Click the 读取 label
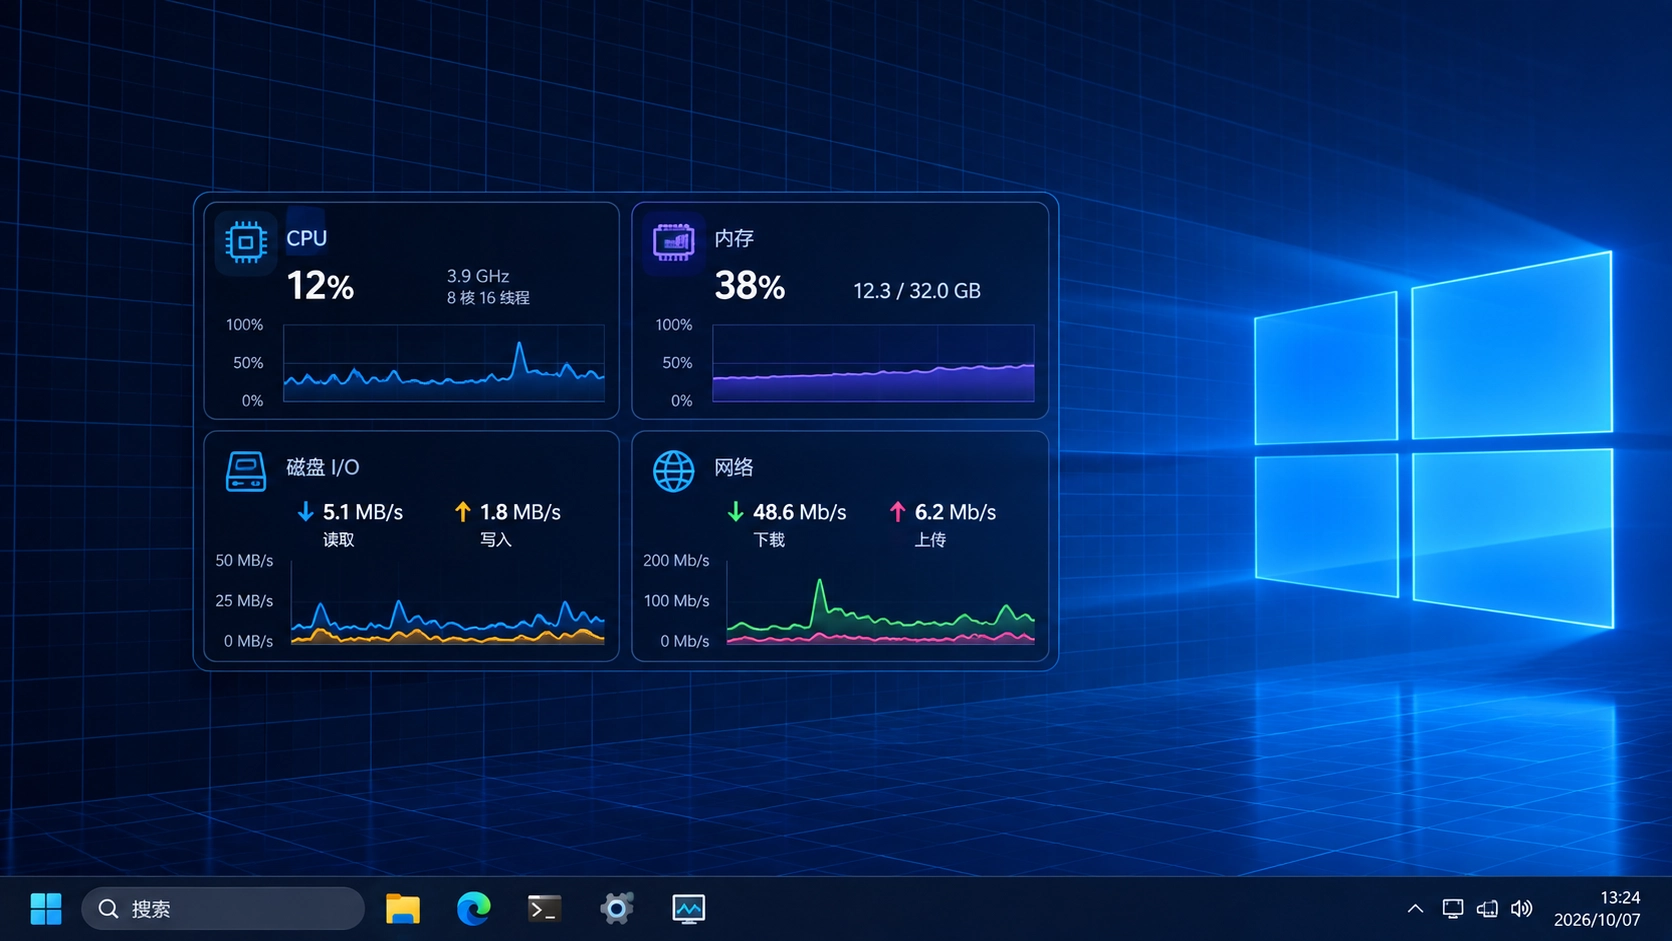The width and height of the screenshot is (1672, 941). click(338, 540)
